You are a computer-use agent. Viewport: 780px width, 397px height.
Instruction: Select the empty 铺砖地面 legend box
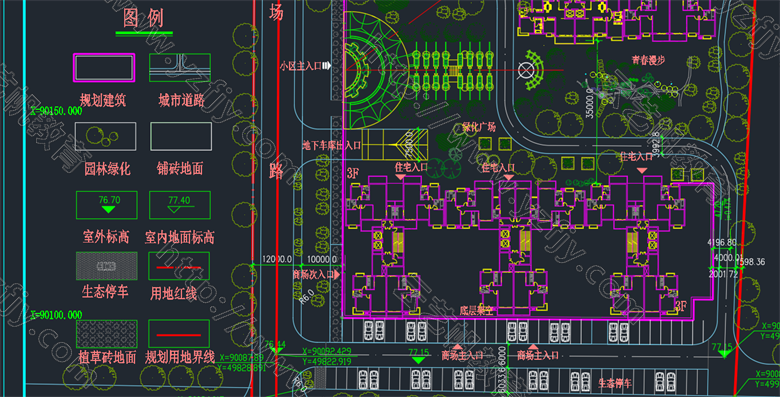tap(181, 136)
